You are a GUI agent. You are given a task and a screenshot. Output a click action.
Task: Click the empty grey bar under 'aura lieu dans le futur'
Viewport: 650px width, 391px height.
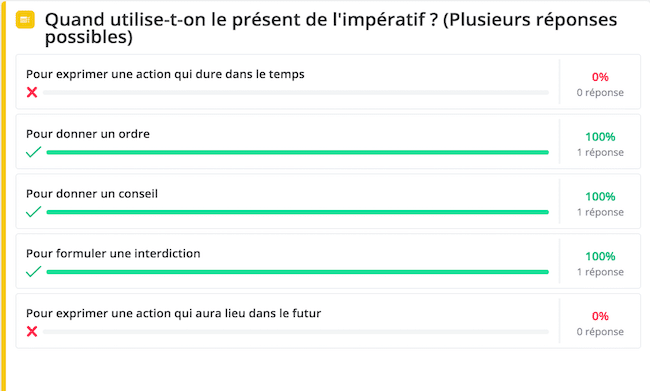pos(296,332)
